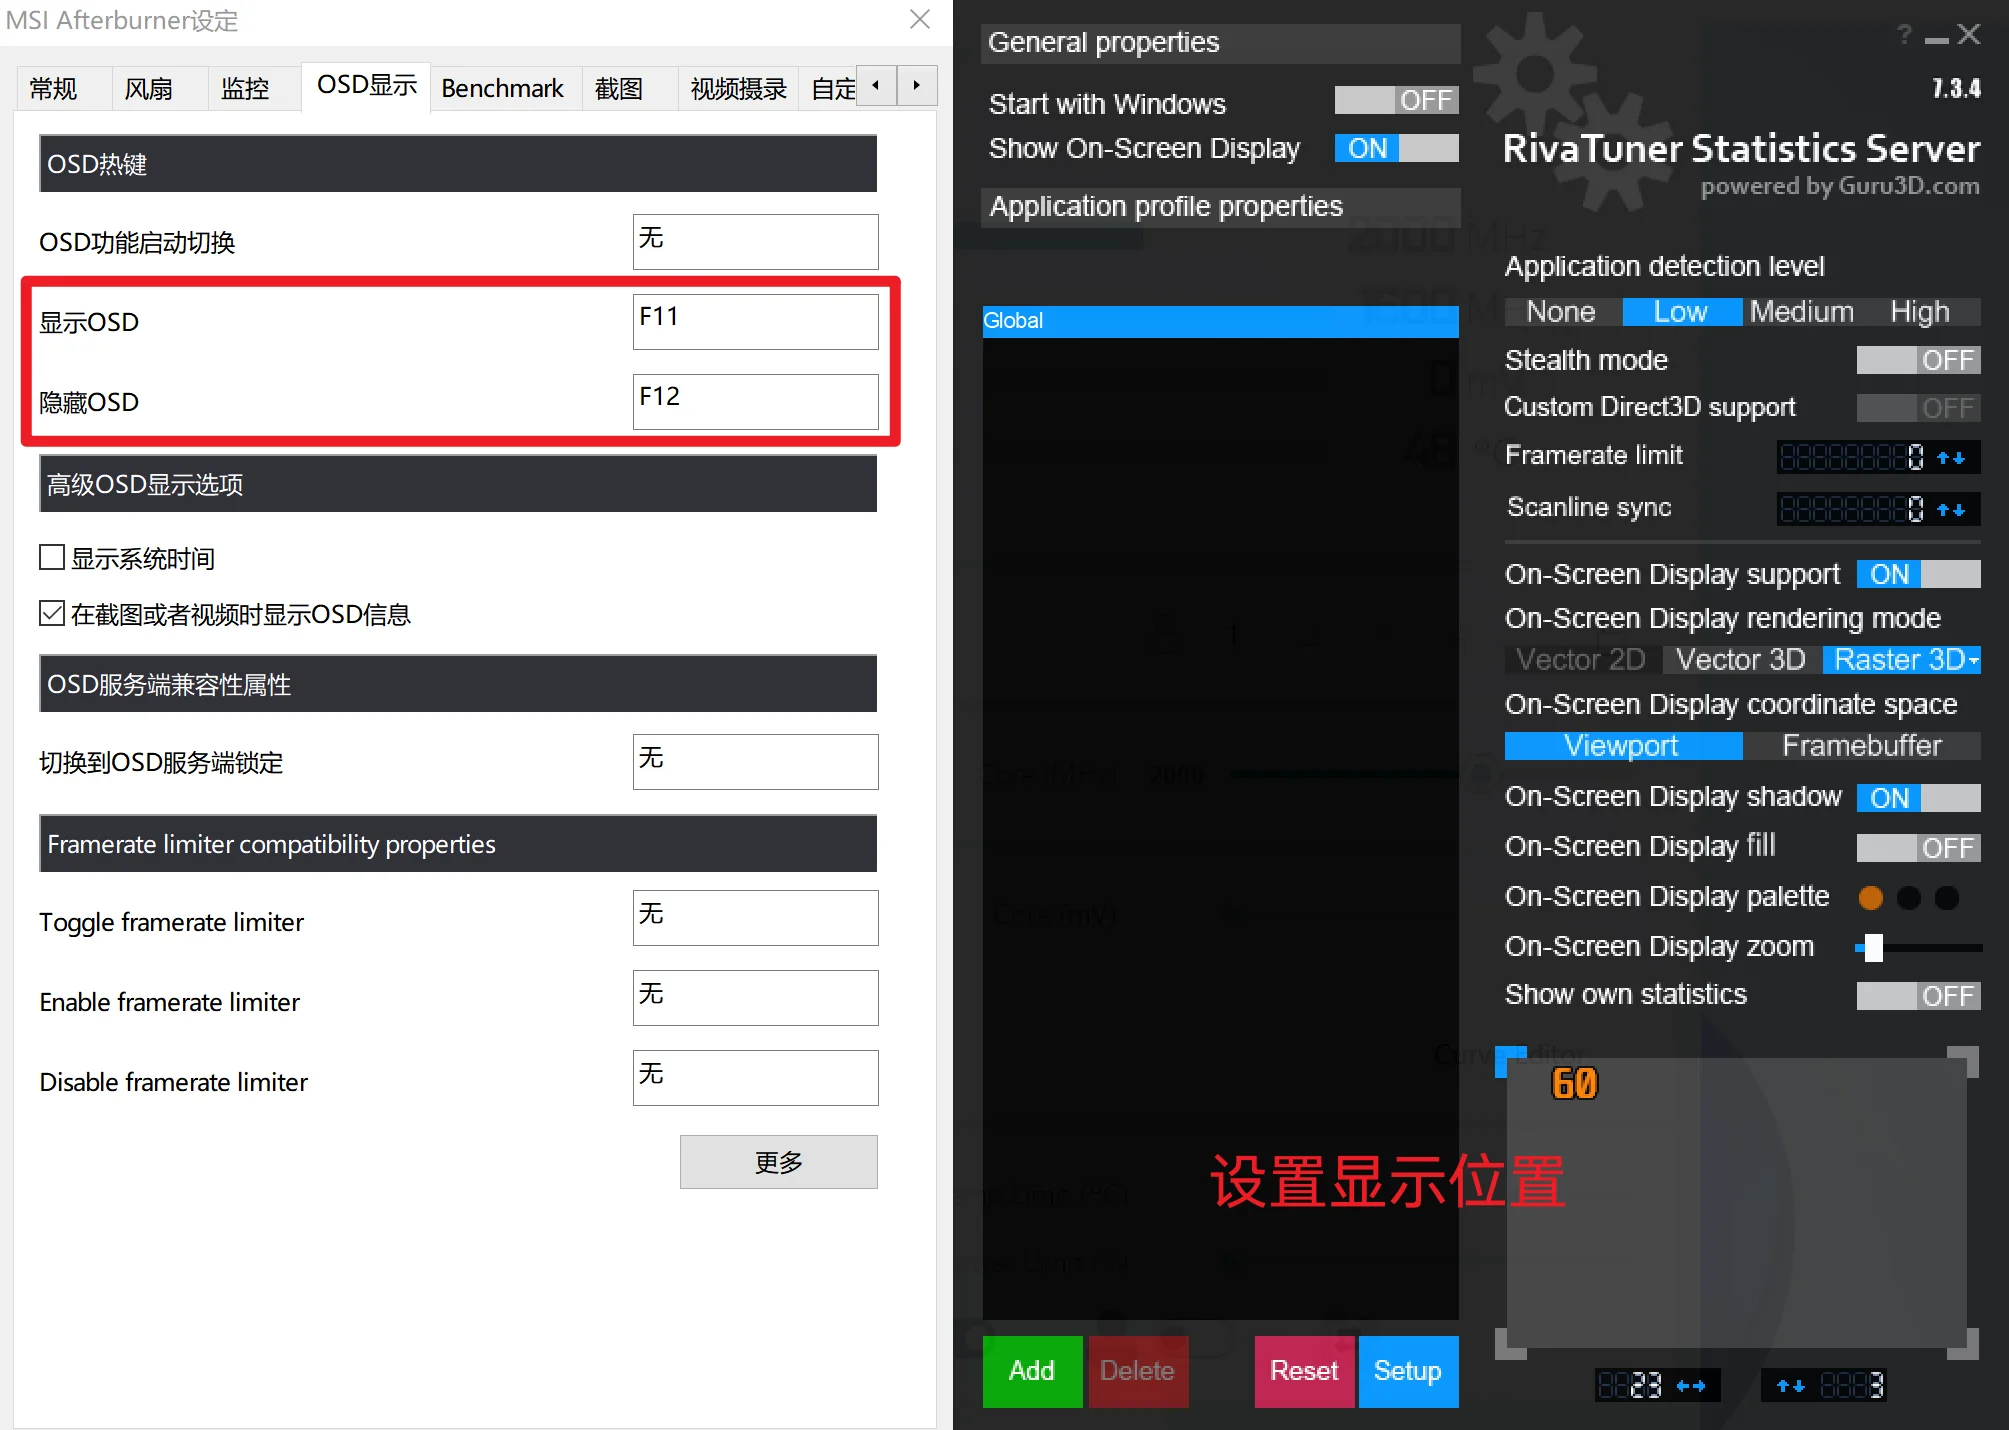This screenshot has height=1430, width=2009.
Task: Click the 更多 button
Action: [778, 1162]
